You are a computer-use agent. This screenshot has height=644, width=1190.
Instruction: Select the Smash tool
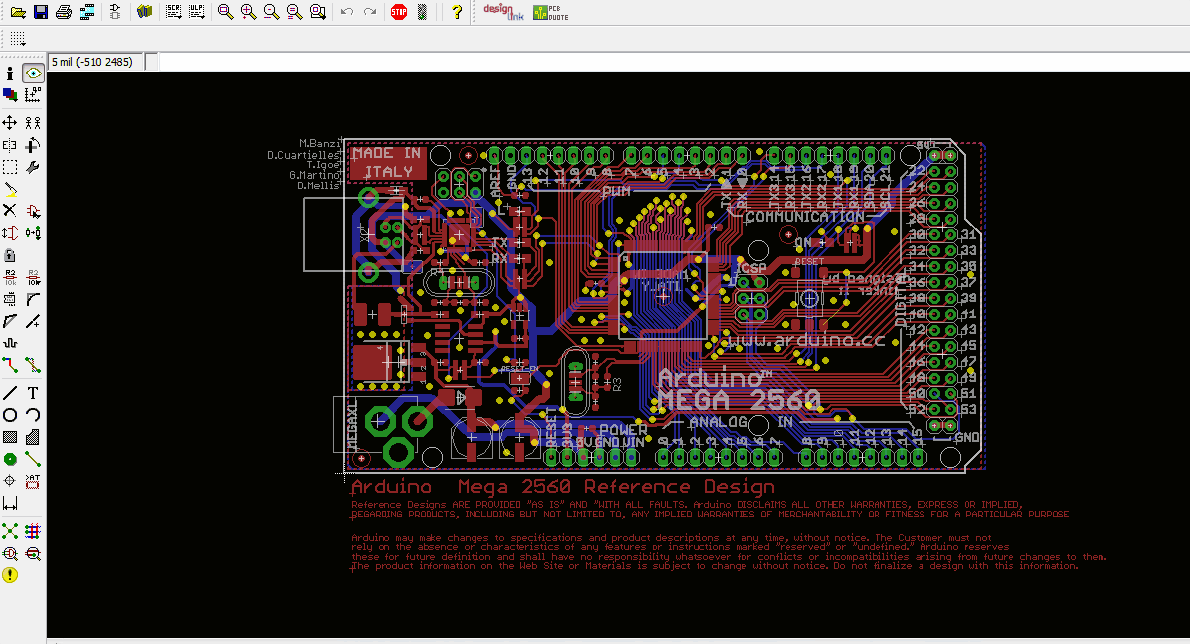tap(10, 300)
